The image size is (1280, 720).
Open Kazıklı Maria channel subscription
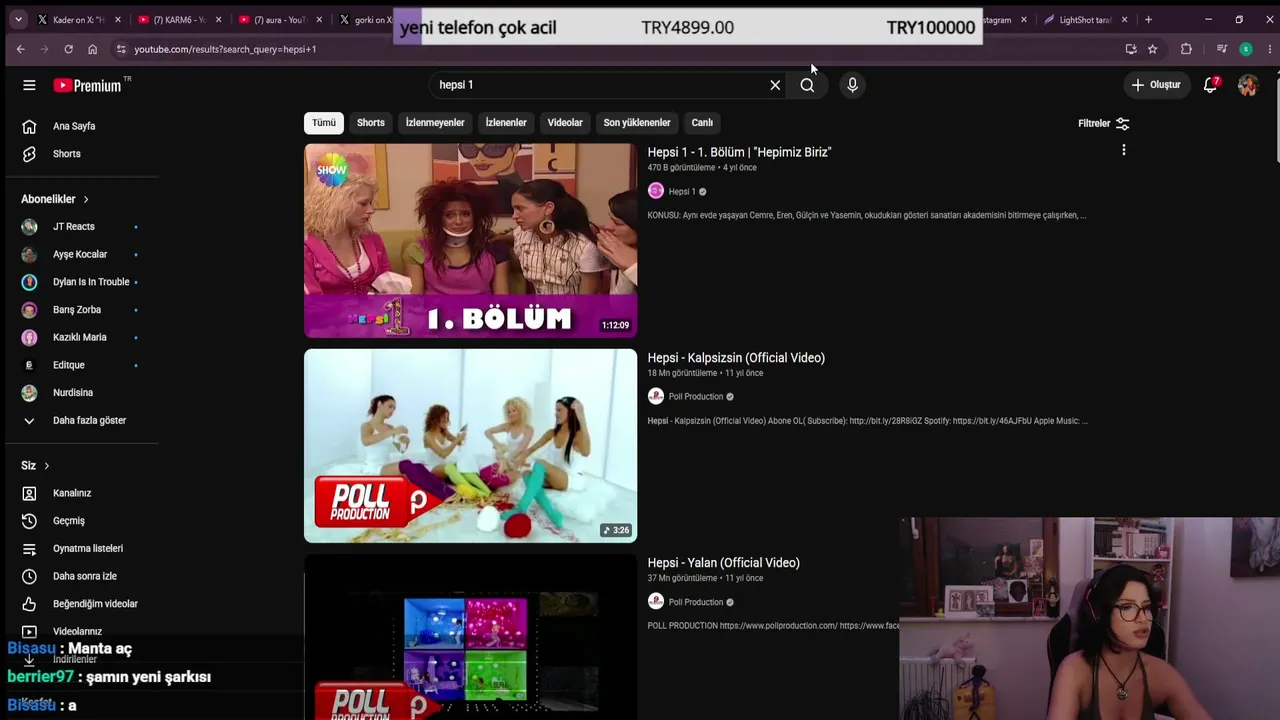[82, 337]
